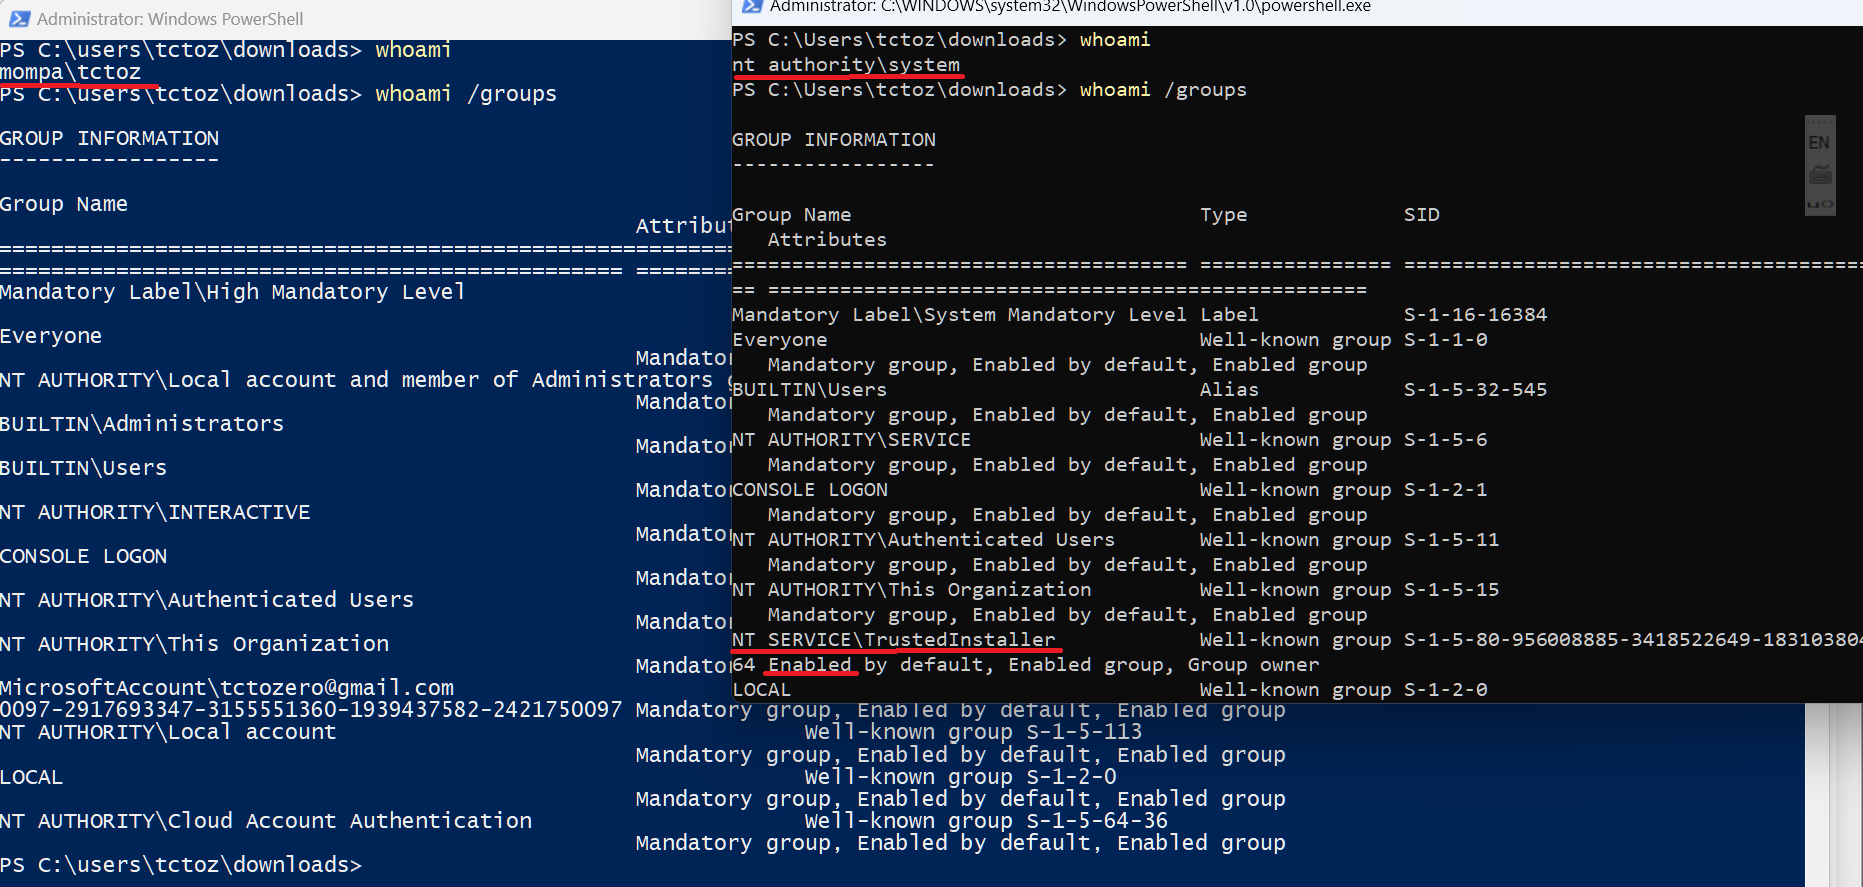Click the 'NT AUTHORITY\Cloud Account Authentication' row
This screenshot has width=1863, height=887.
click(x=266, y=821)
